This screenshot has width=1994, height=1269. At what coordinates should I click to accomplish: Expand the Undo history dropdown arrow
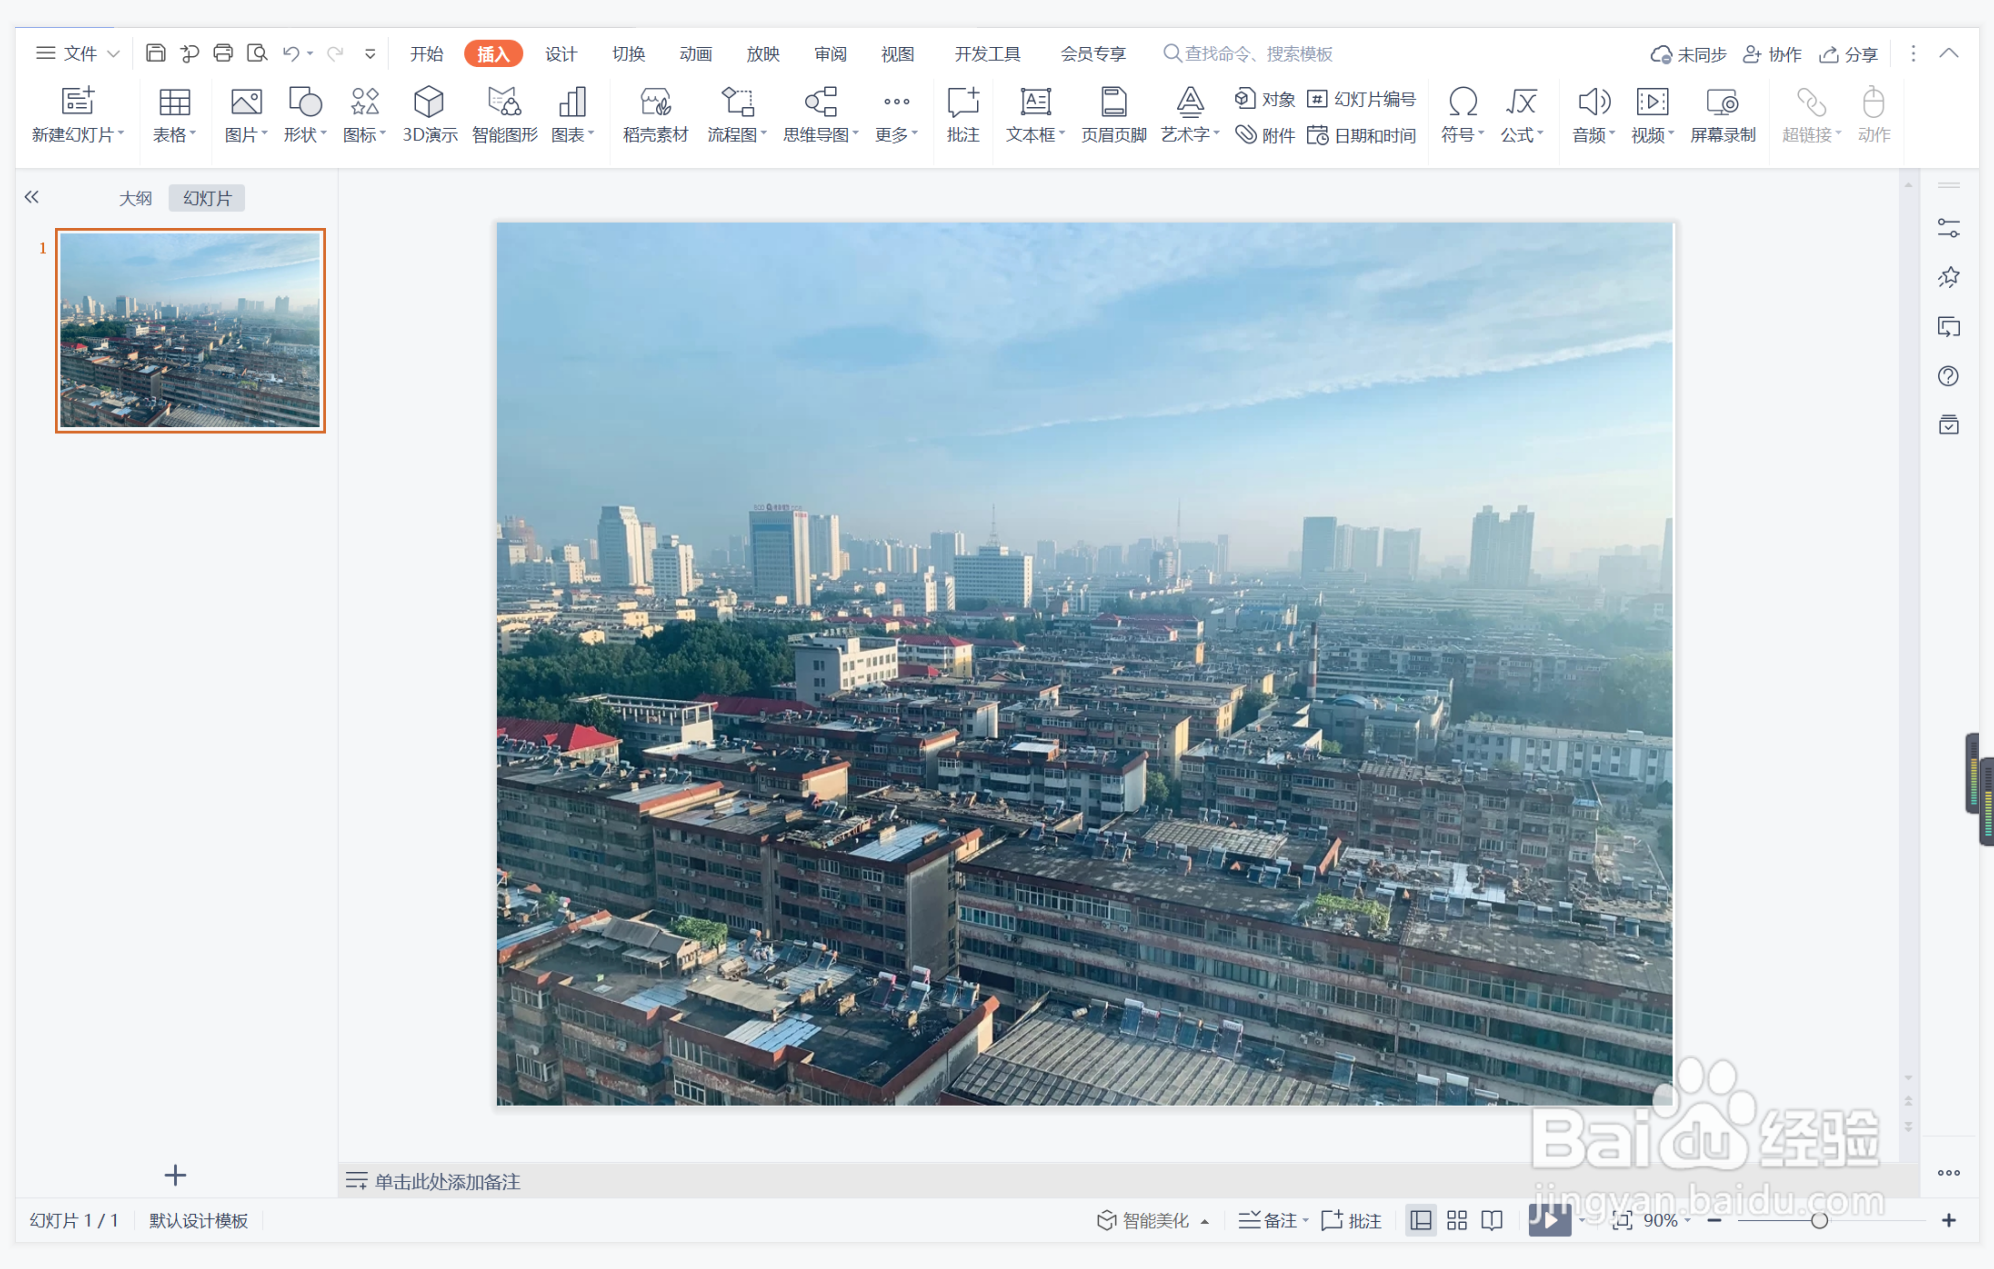(311, 54)
